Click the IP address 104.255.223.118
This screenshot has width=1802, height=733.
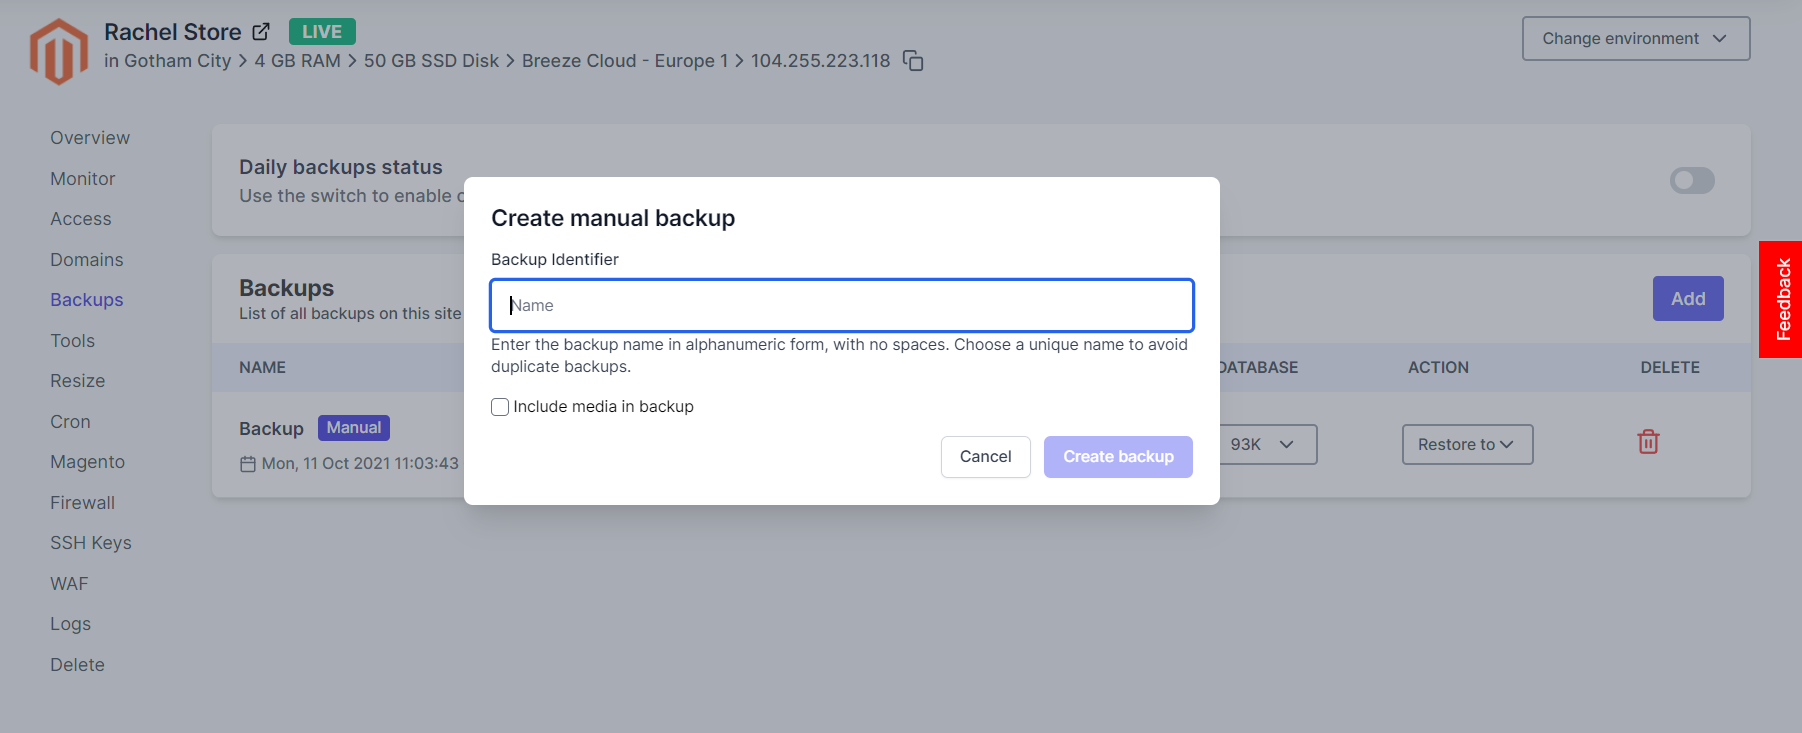point(821,61)
